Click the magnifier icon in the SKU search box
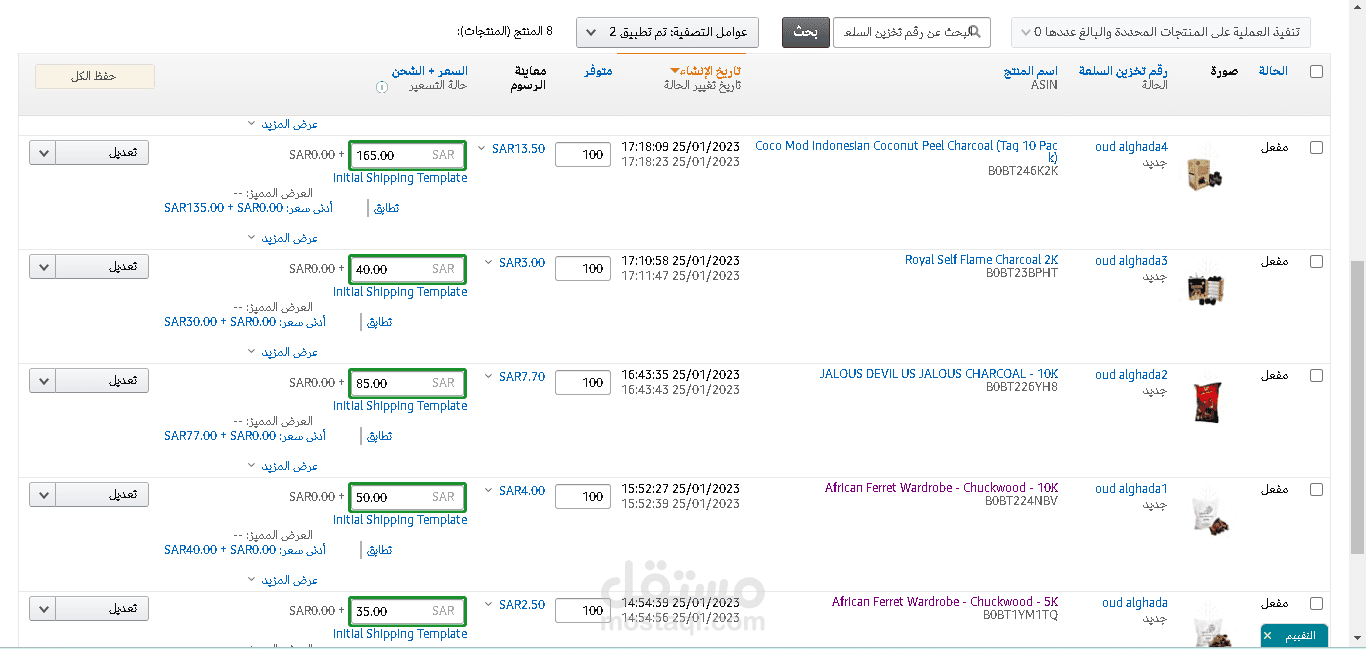1366x649 pixels. 976,32
